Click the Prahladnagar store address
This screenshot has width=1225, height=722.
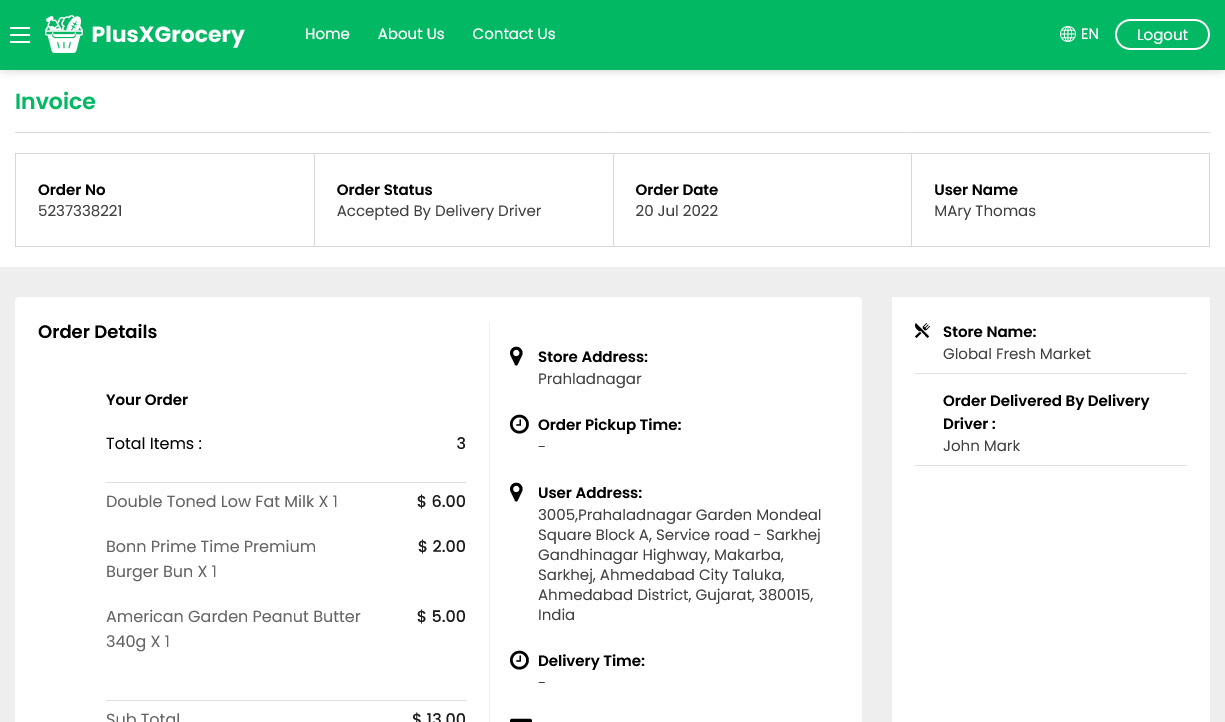590,379
